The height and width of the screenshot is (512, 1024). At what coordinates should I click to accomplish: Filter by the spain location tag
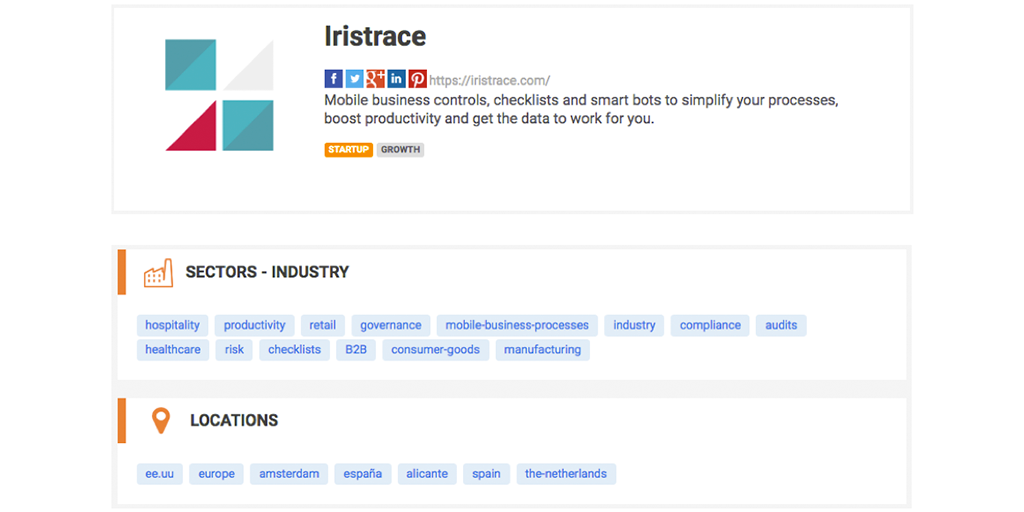(487, 474)
